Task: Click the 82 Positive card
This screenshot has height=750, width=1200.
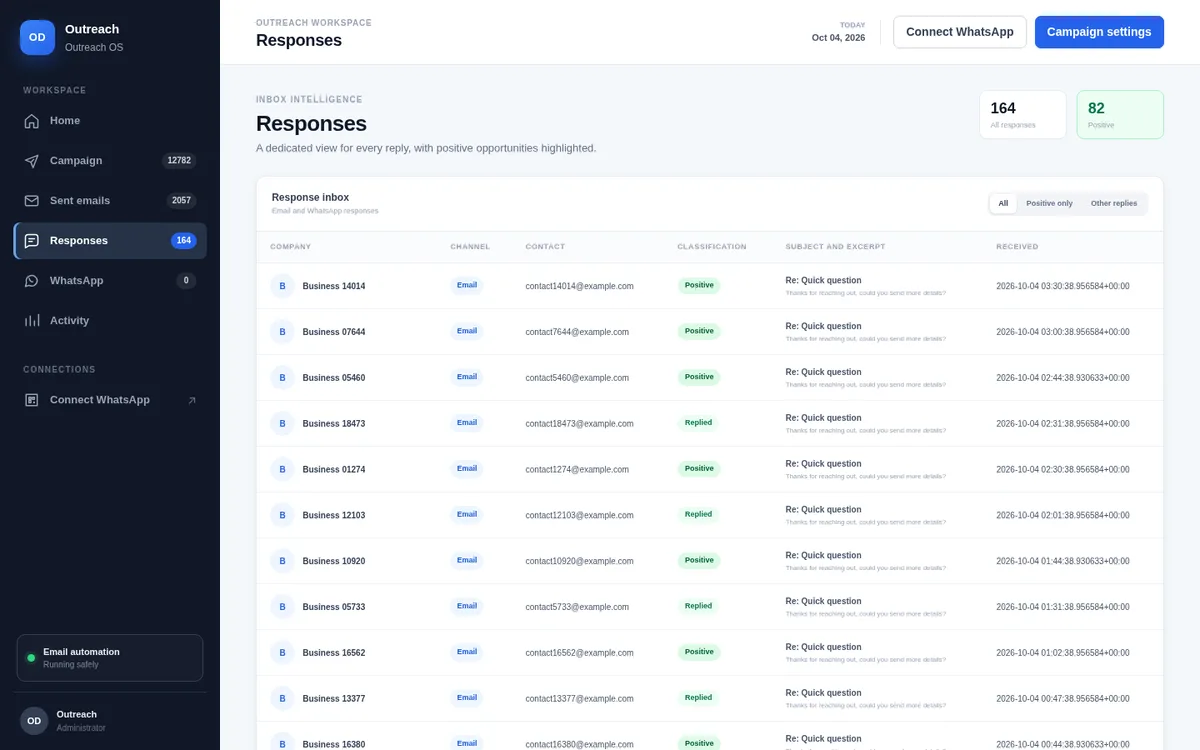Action: pyautogui.click(x=1120, y=115)
